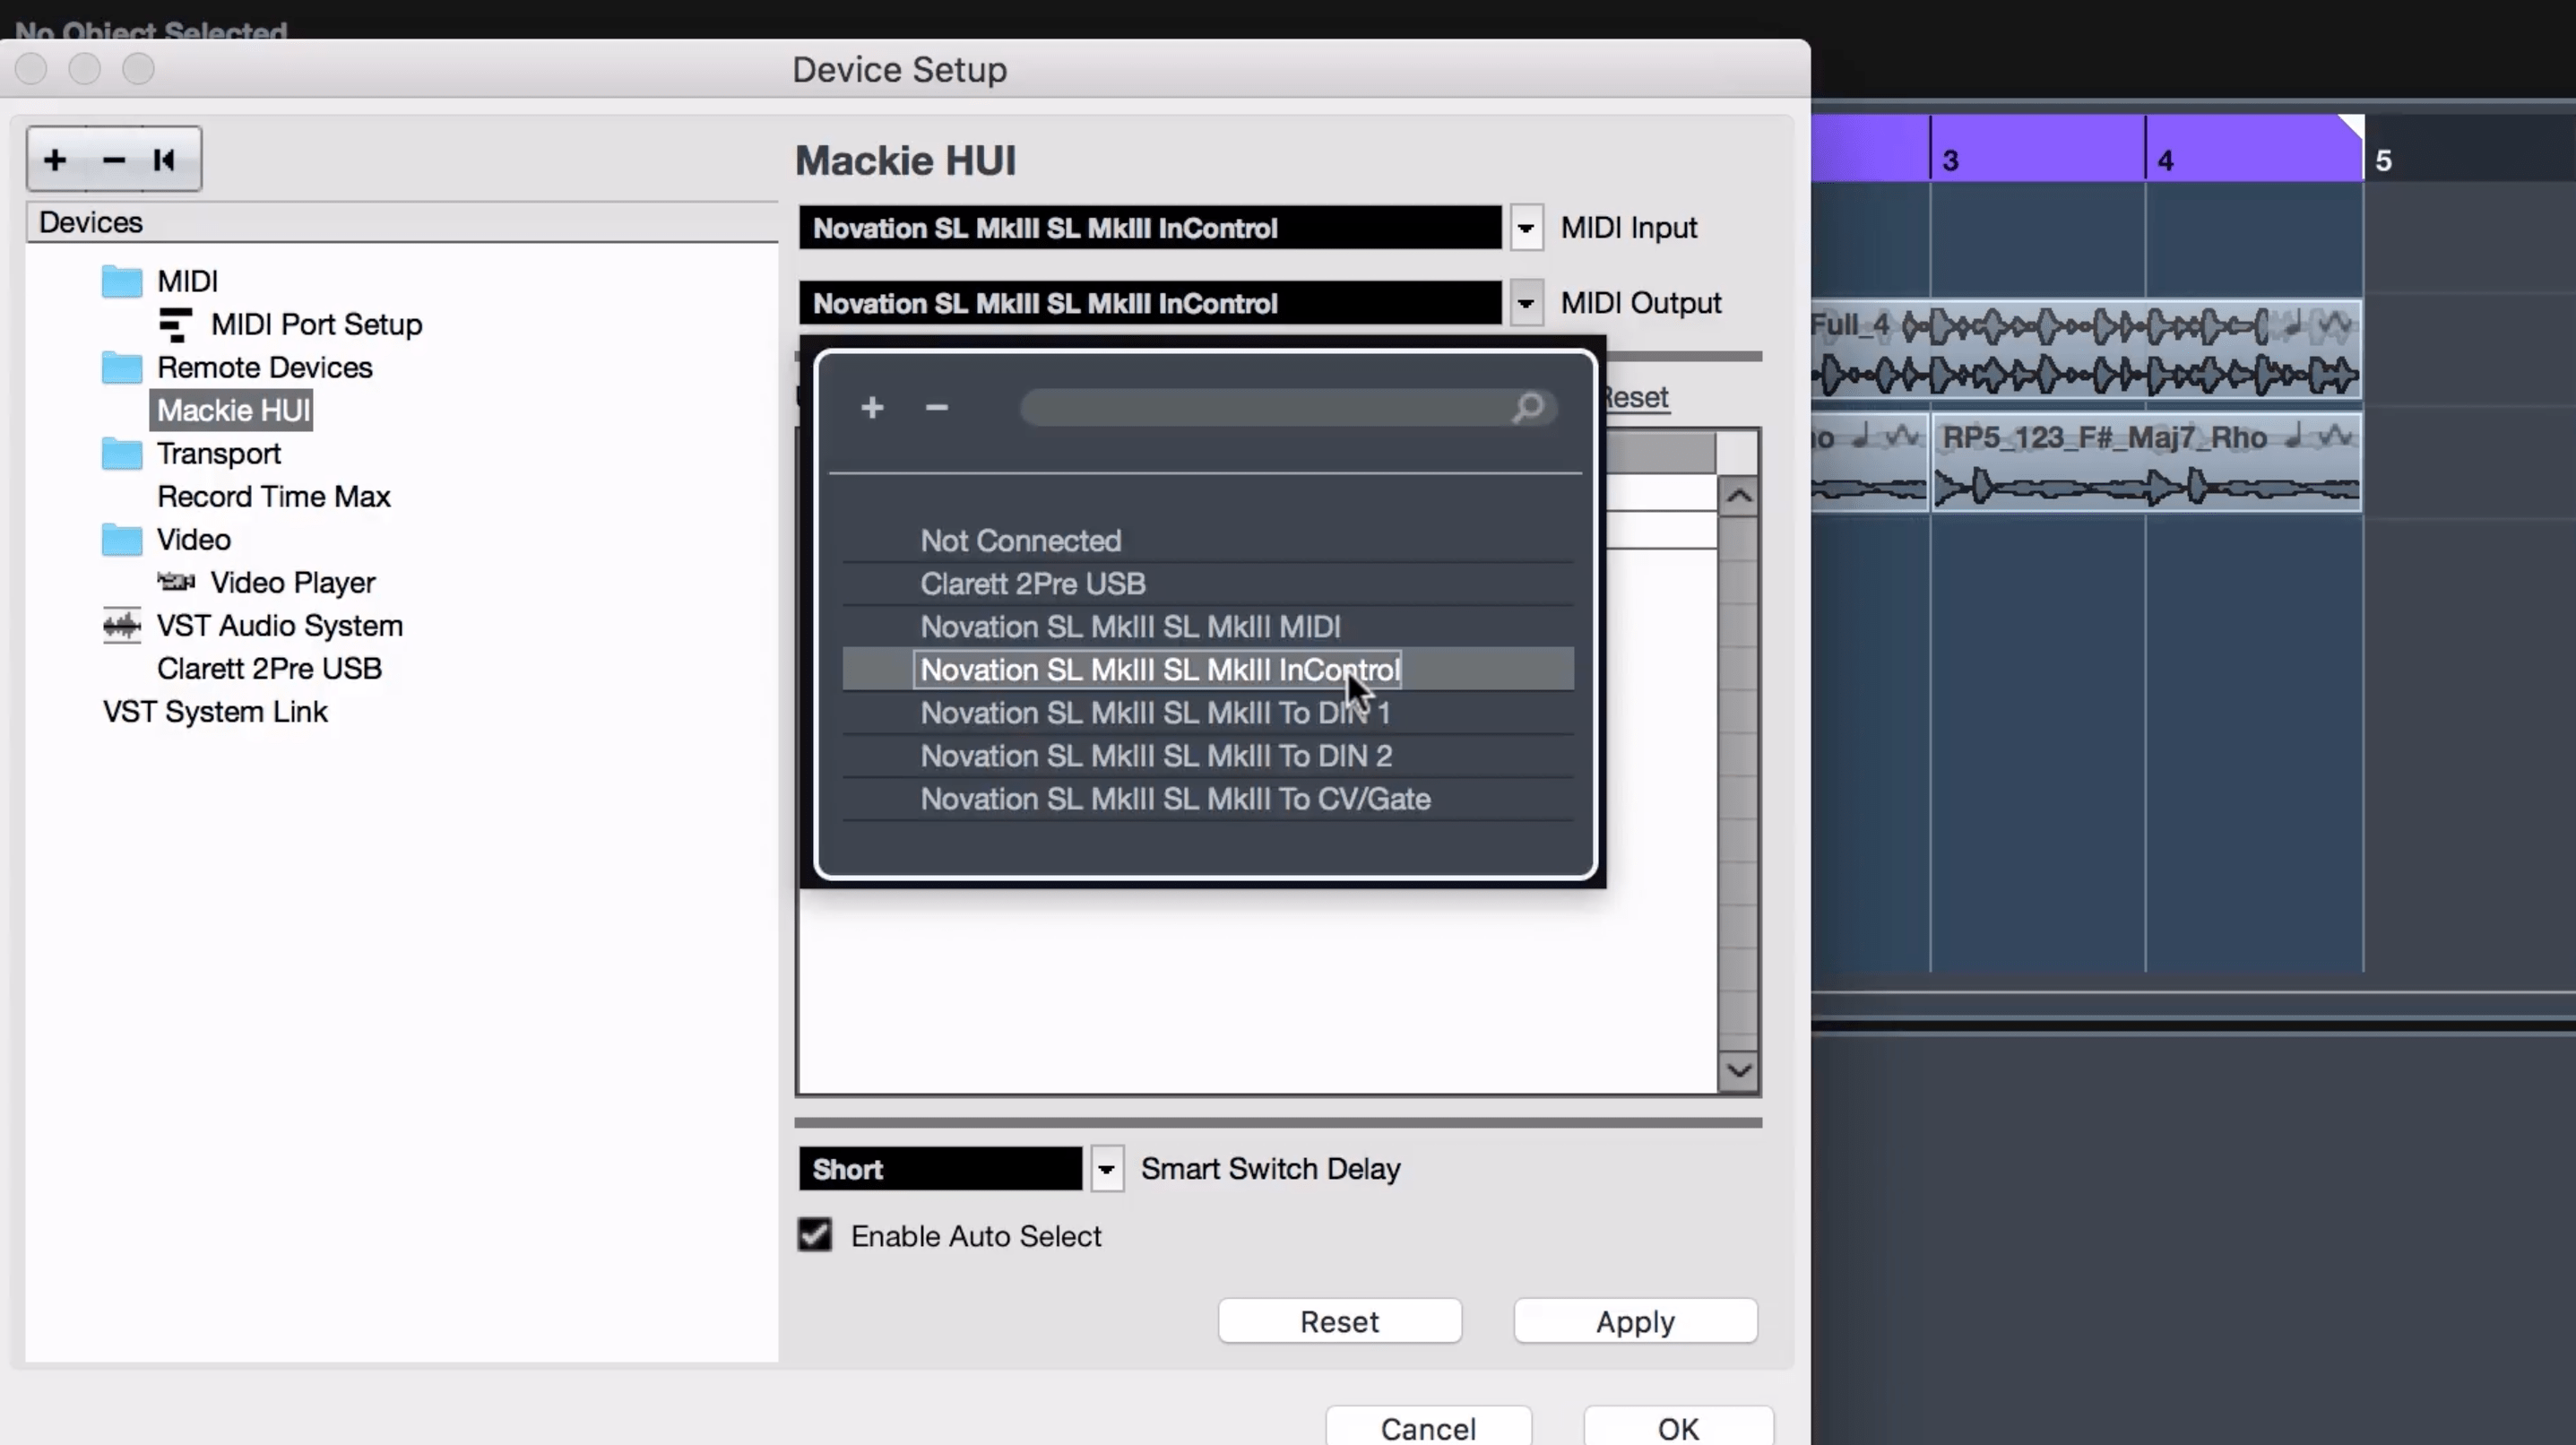Viewport: 2576px width, 1445px height.
Task: Select VST Audio System tree item
Action: (x=279, y=626)
